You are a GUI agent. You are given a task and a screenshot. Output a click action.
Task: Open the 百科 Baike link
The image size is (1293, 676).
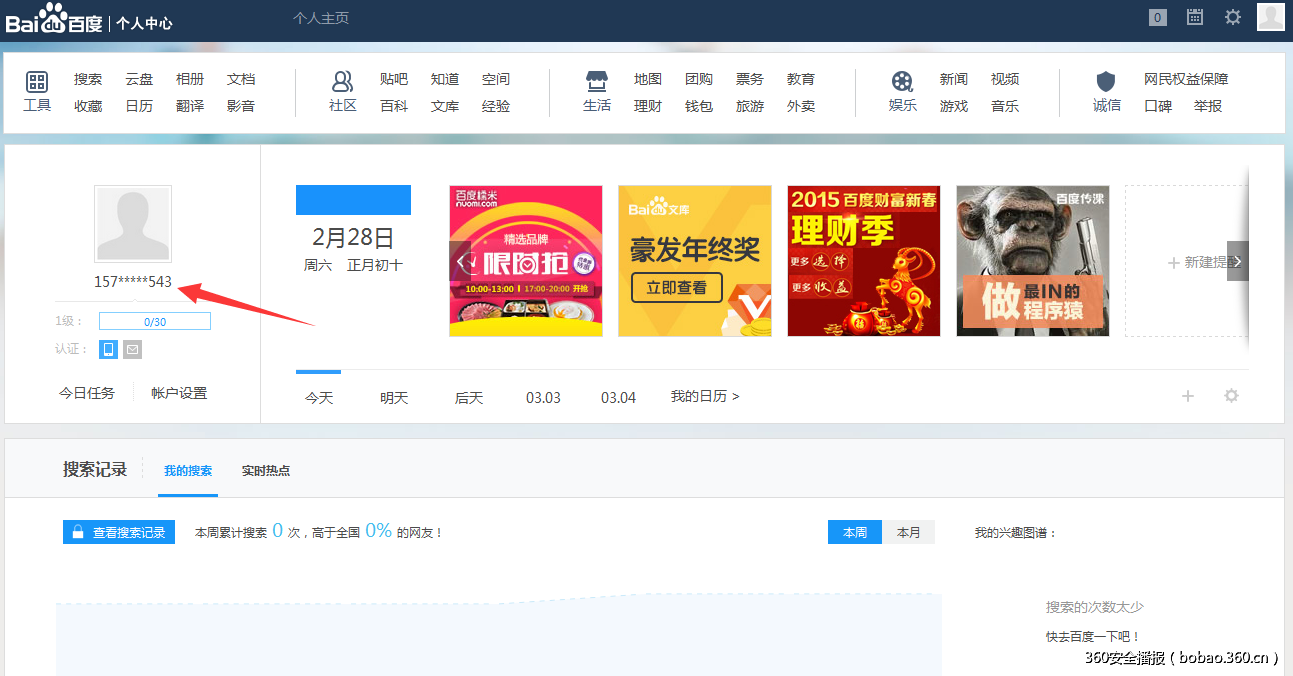(394, 106)
